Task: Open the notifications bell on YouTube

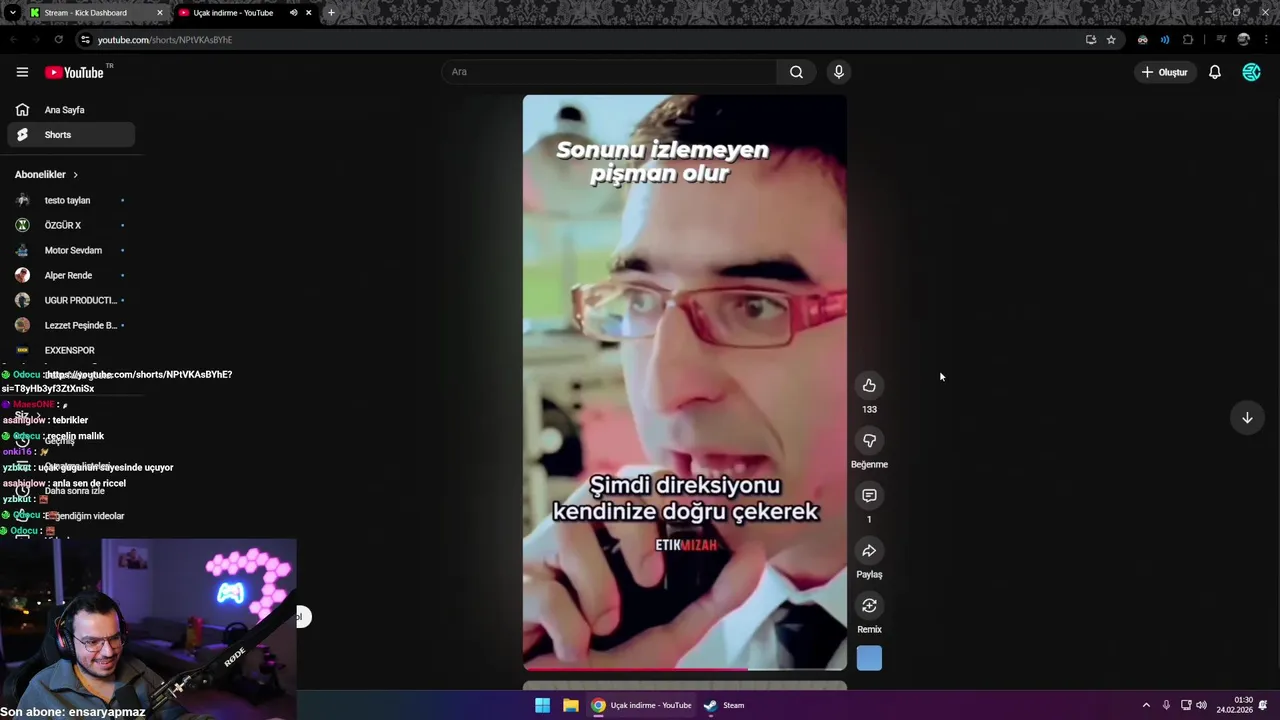Action: click(x=1215, y=72)
